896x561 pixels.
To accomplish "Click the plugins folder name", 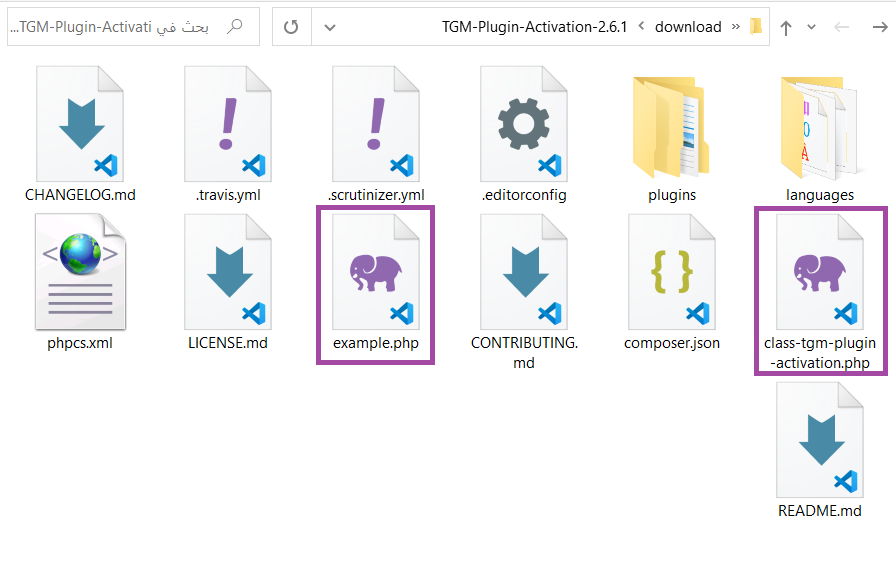I will [672, 195].
